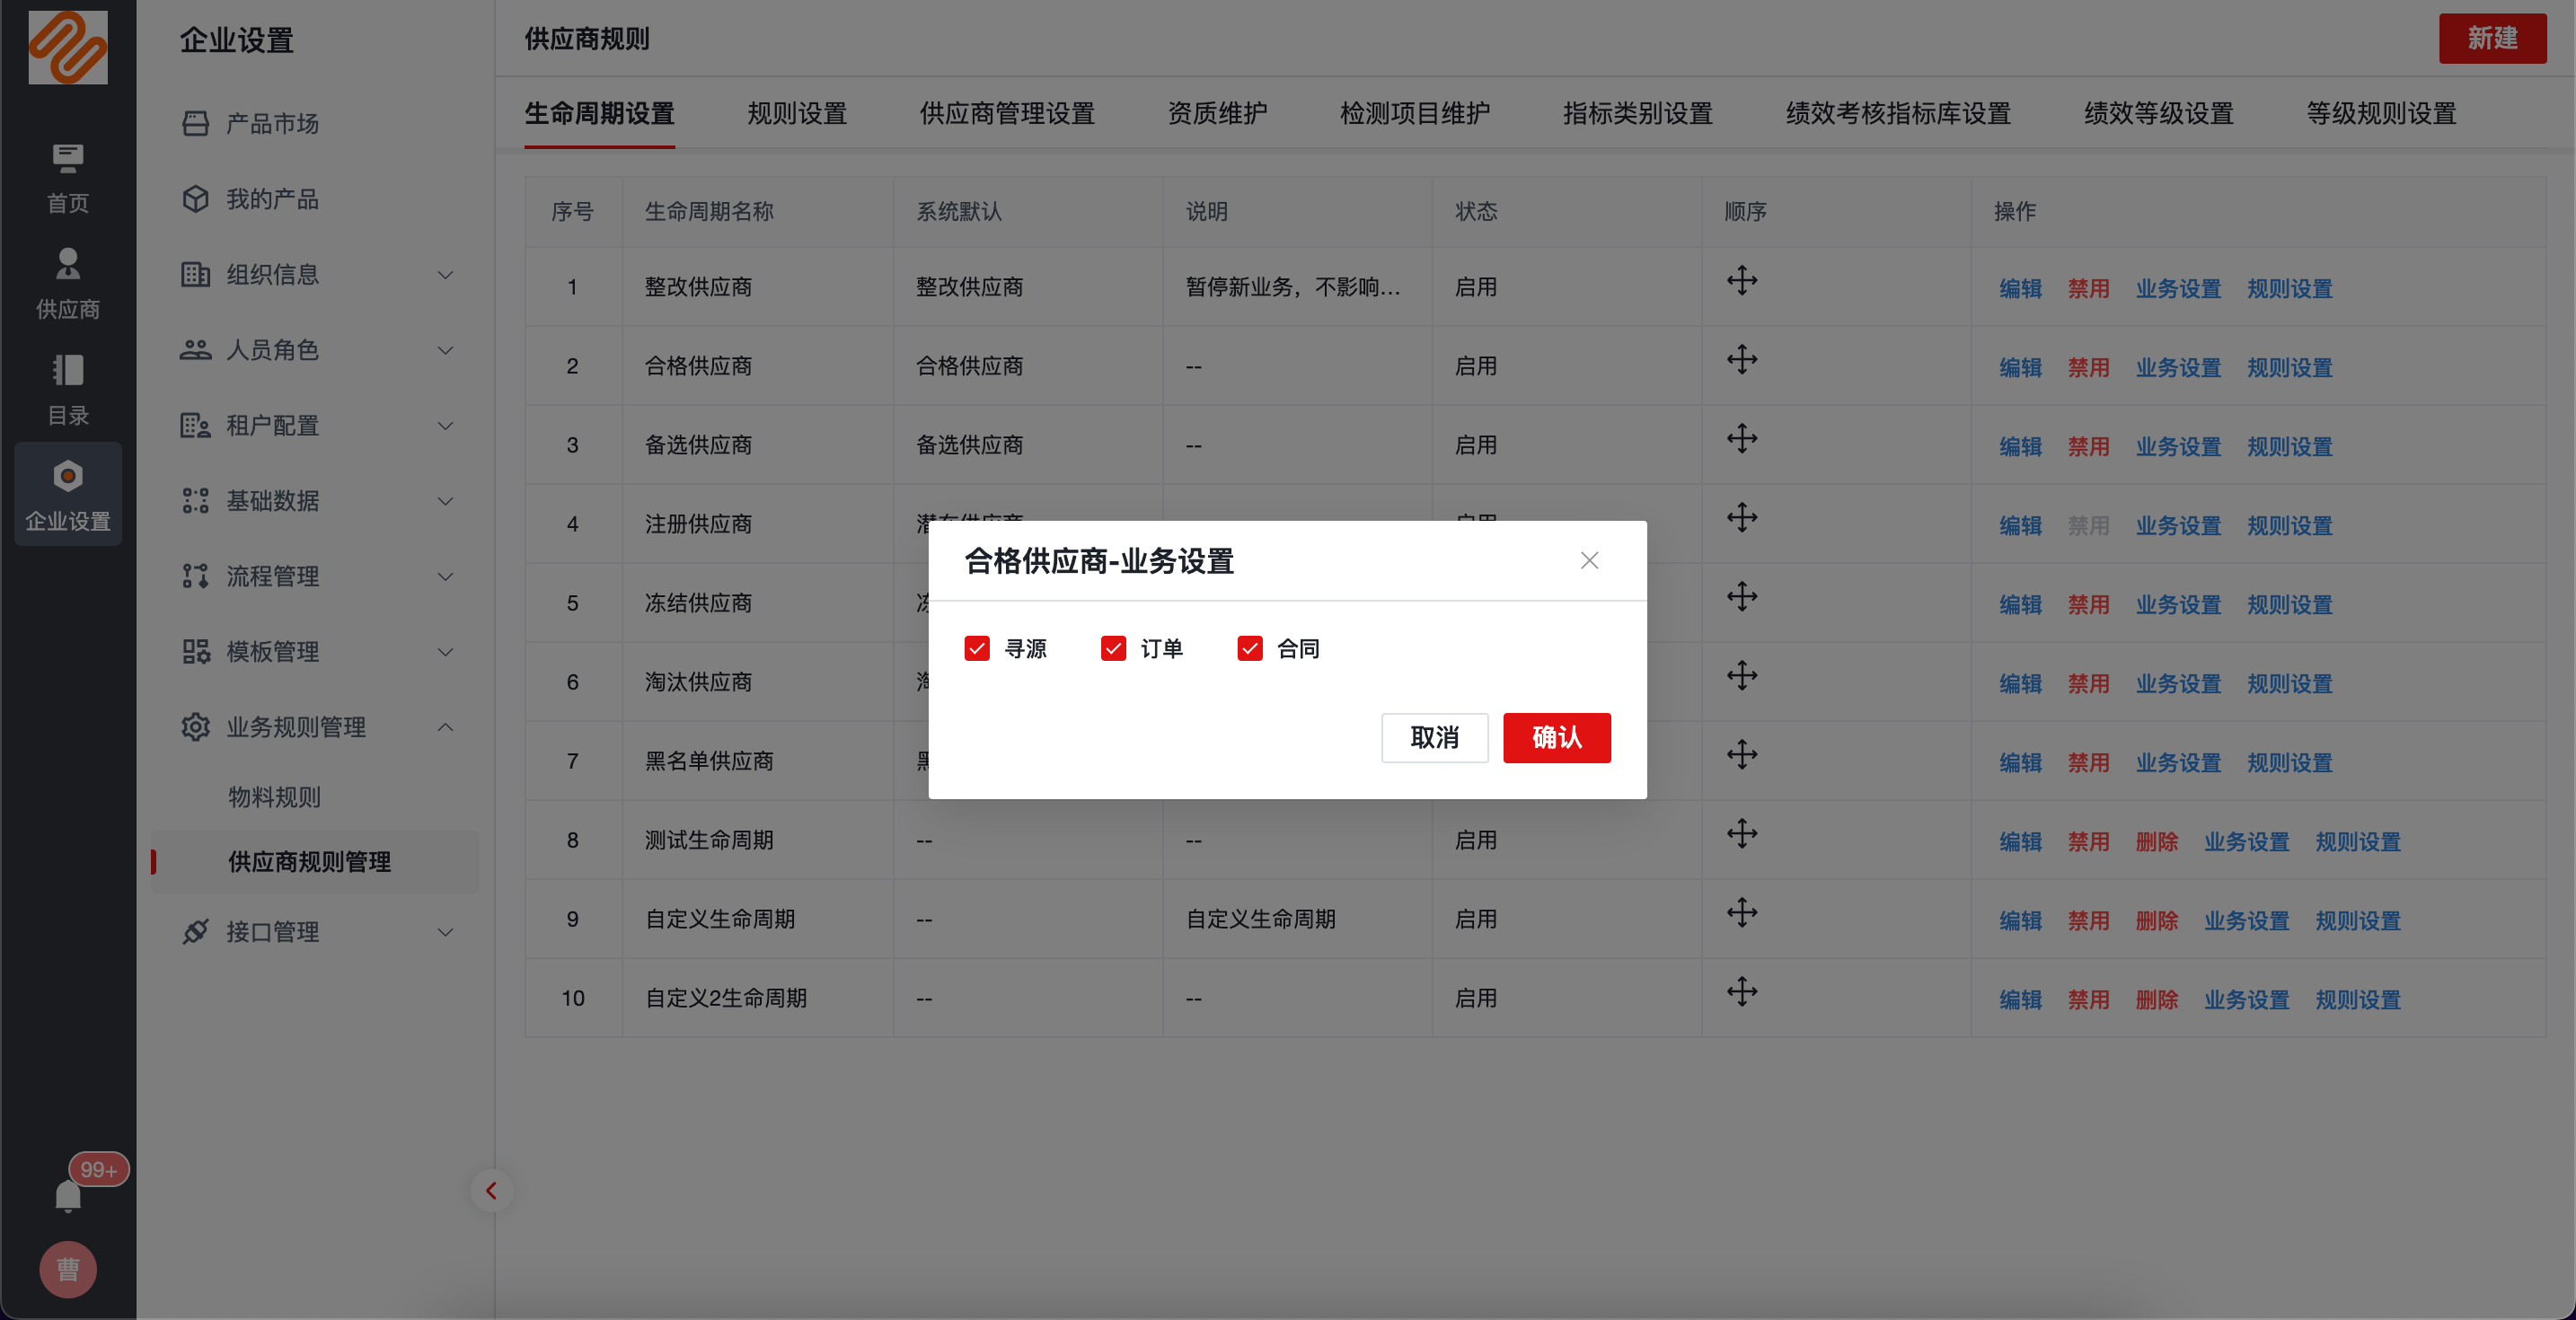Open the 目录 catalog icon
2576x1320 pixels.
[68, 391]
